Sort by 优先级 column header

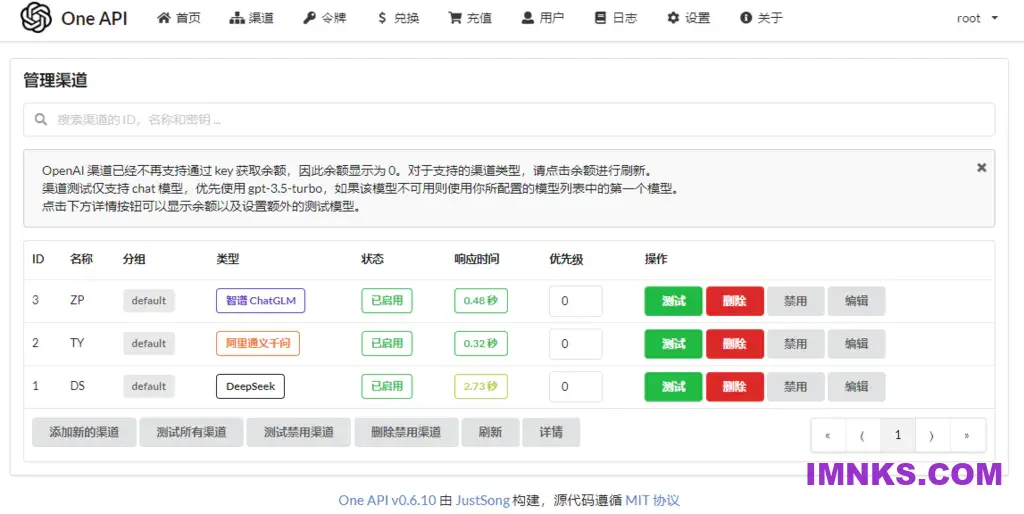tap(566, 259)
